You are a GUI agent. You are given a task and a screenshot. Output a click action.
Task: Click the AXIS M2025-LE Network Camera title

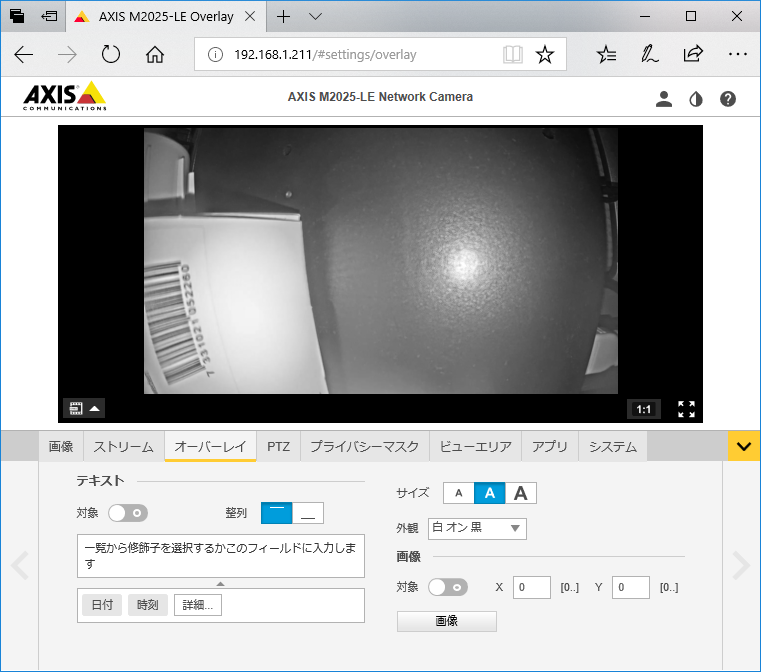click(380, 97)
